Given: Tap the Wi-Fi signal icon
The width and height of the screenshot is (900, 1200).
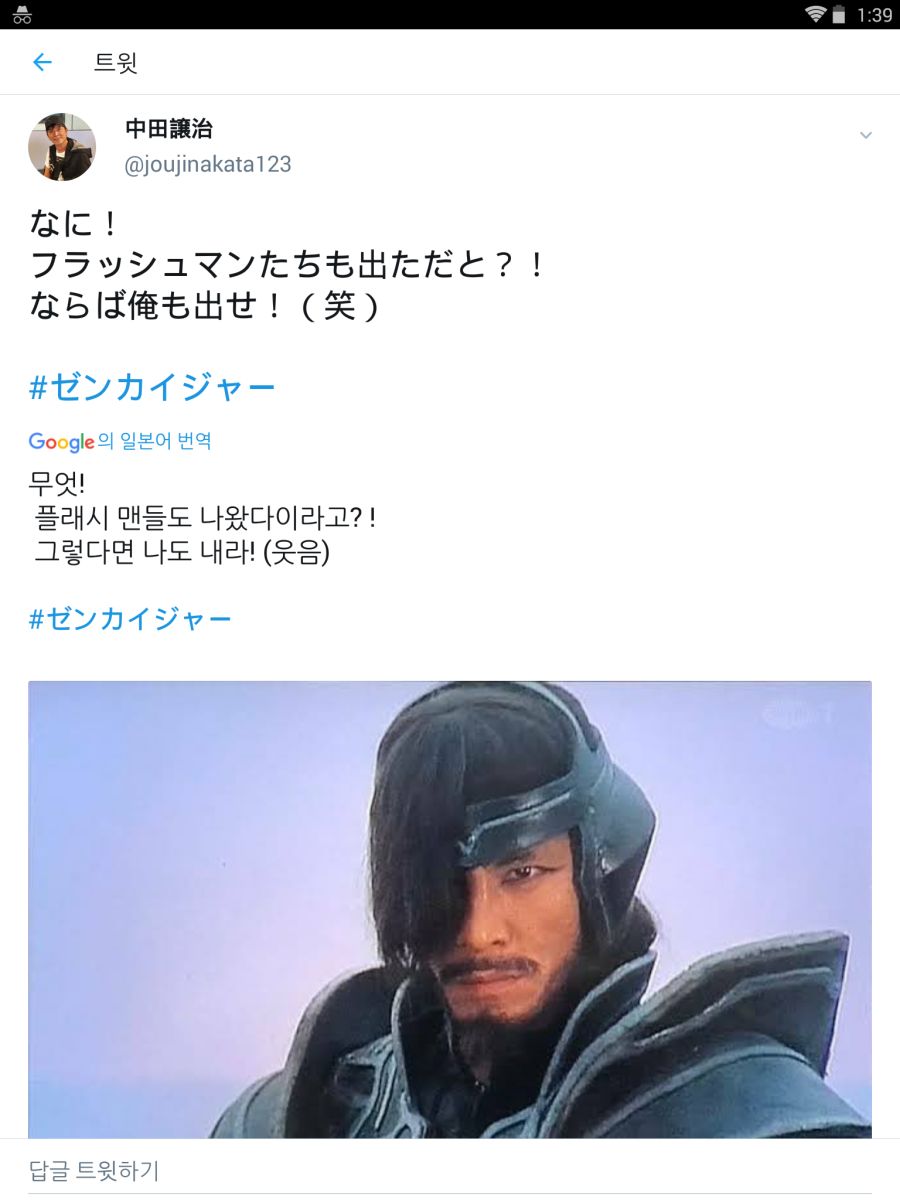Looking at the screenshot, I should pyautogui.click(x=816, y=14).
